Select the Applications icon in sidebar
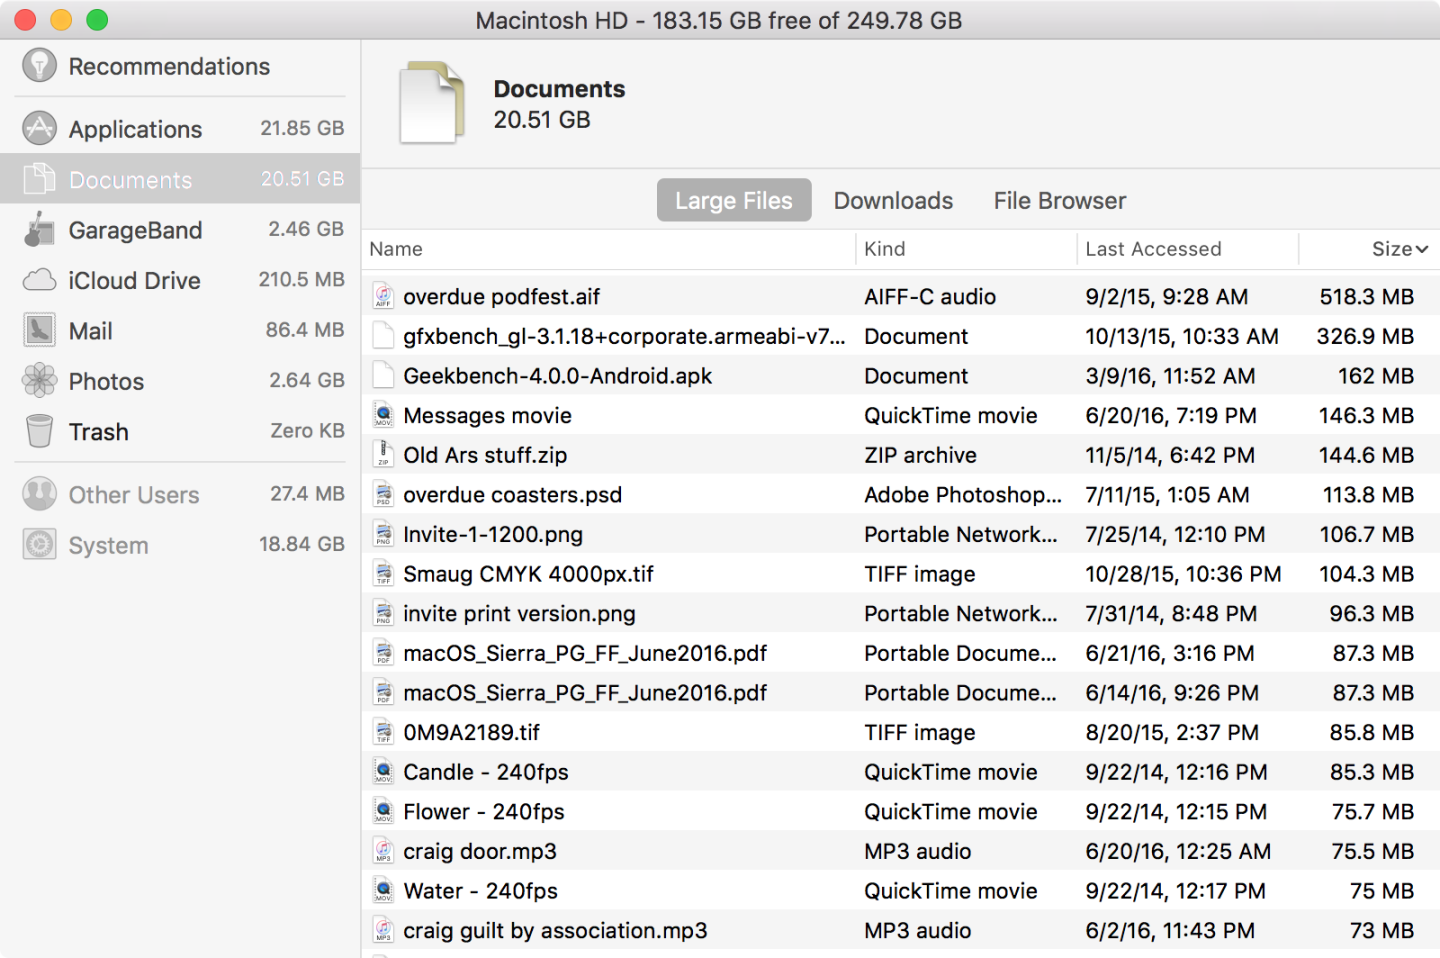 (x=38, y=128)
